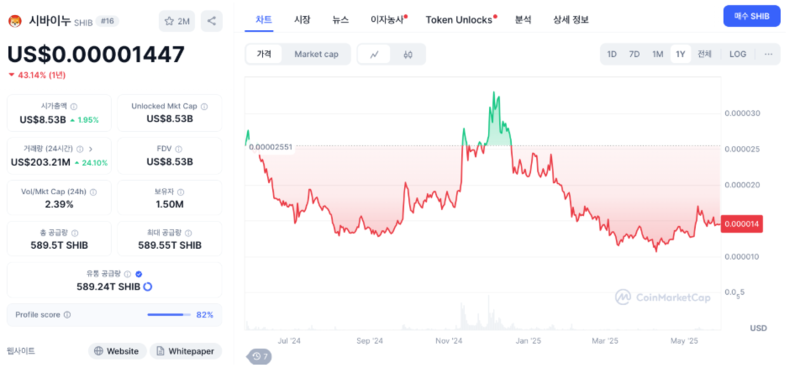Image resolution: width=800 pixels, height=368 pixels.
Task: Click info icon beside Profile score
Action: [x=67, y=315]
